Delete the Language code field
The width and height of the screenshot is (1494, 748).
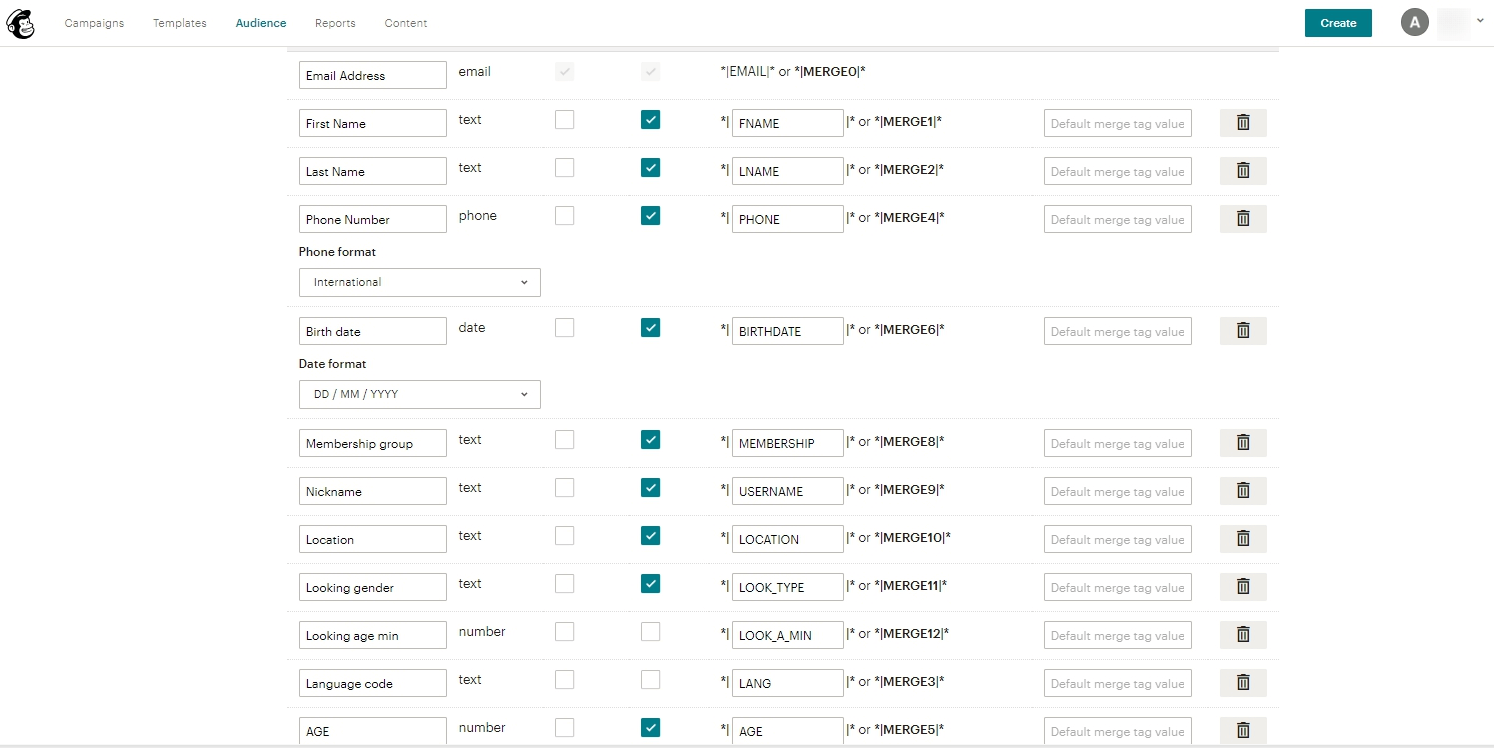click(x=1243, y=683)
